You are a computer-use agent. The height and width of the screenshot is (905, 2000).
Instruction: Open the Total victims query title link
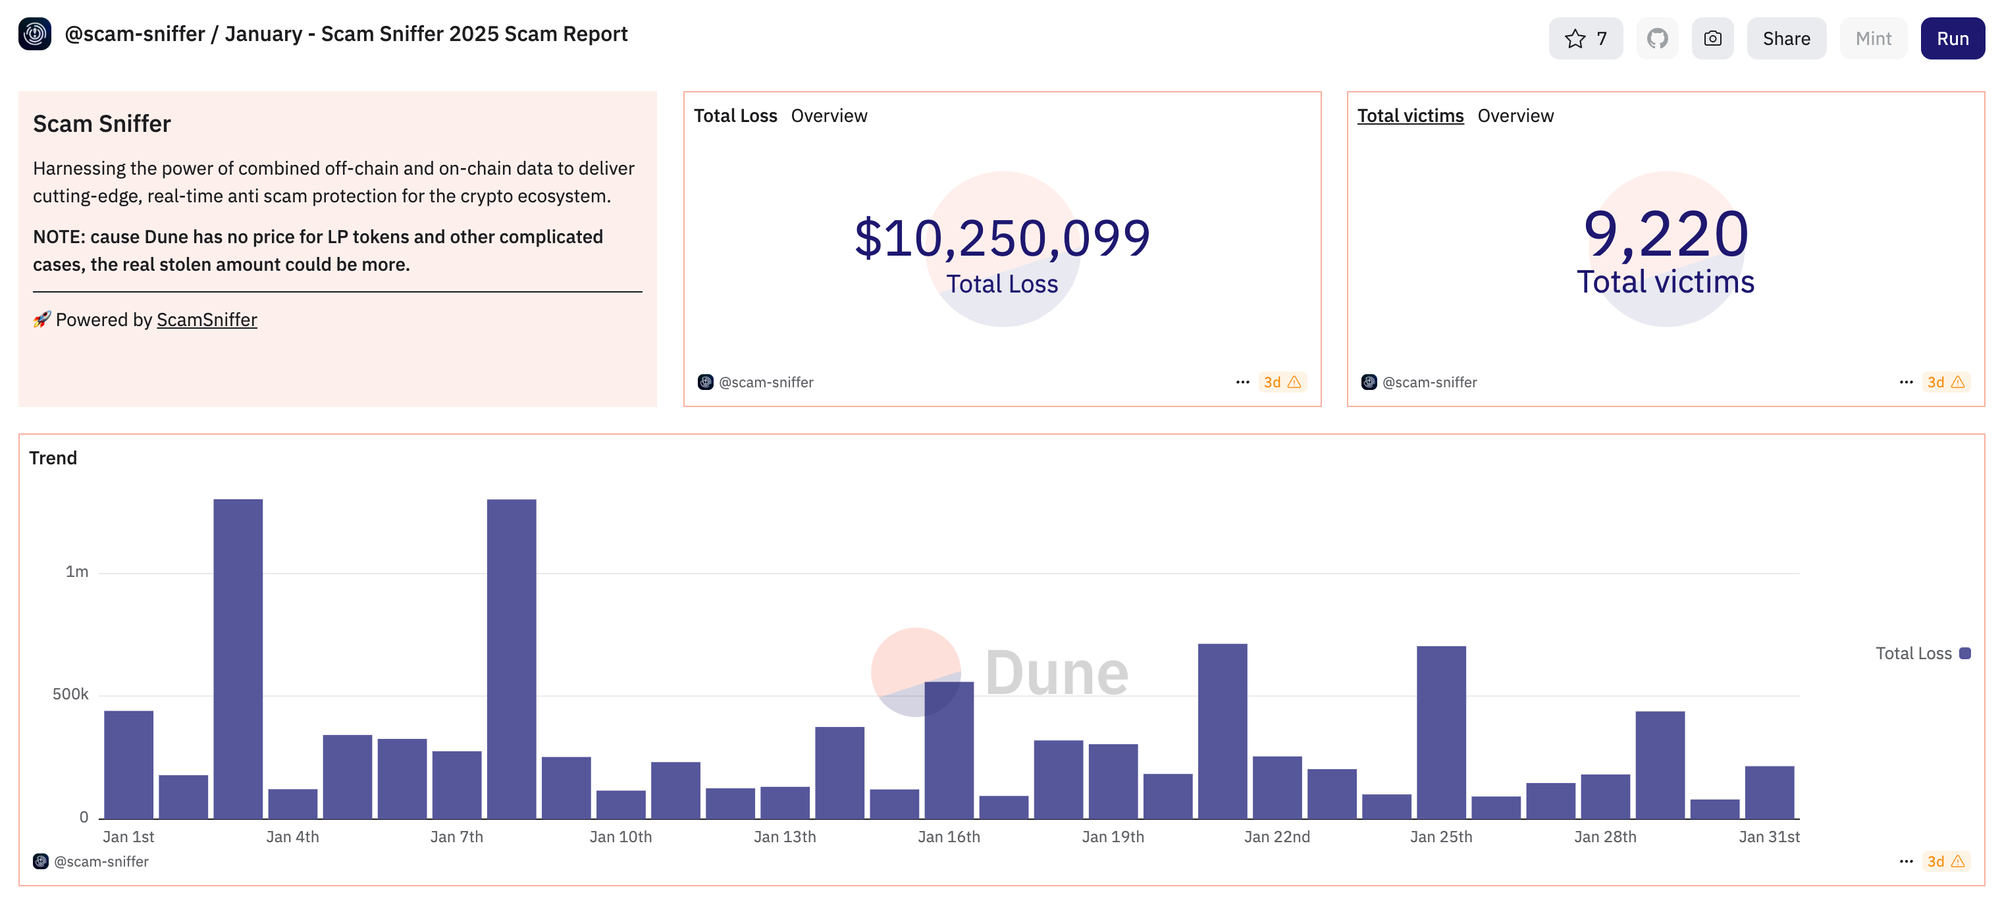pos(1410,116)
